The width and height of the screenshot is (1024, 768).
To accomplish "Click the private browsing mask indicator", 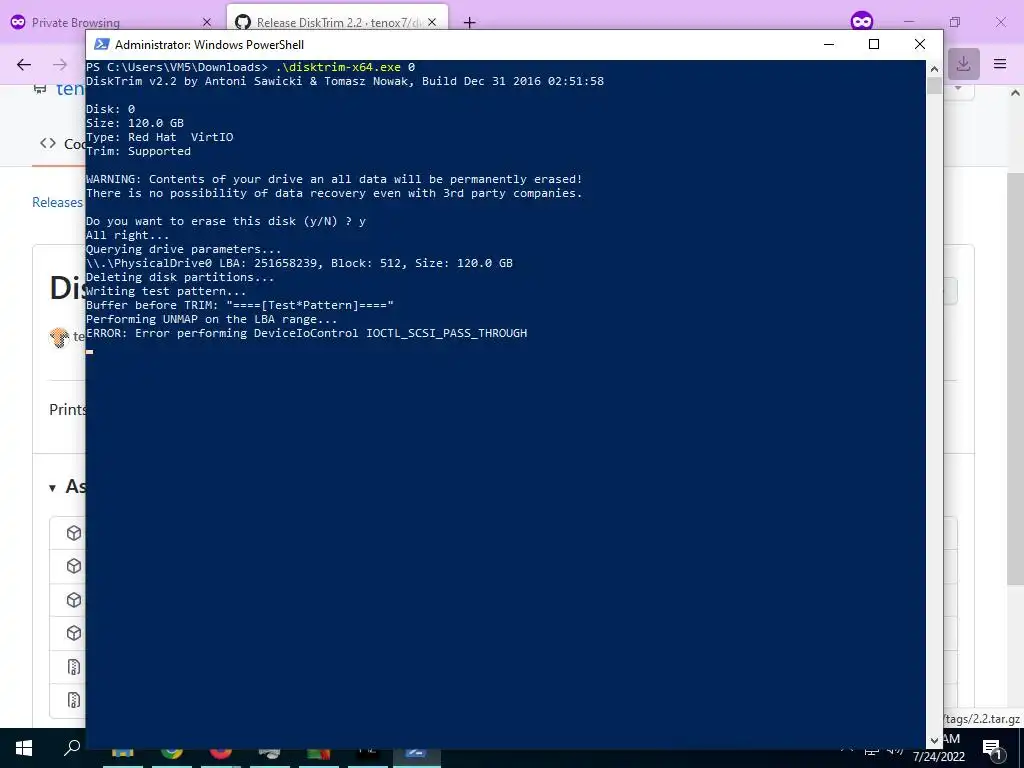I will point(862,22).
